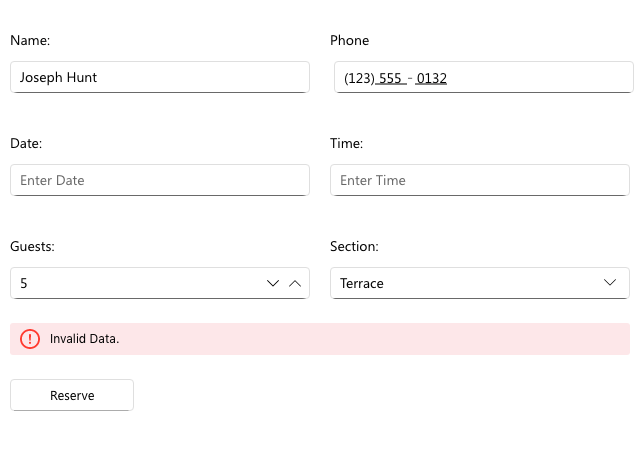
Task: Place cursor on the 555 phone segment
Action: (x=390, y=78)
